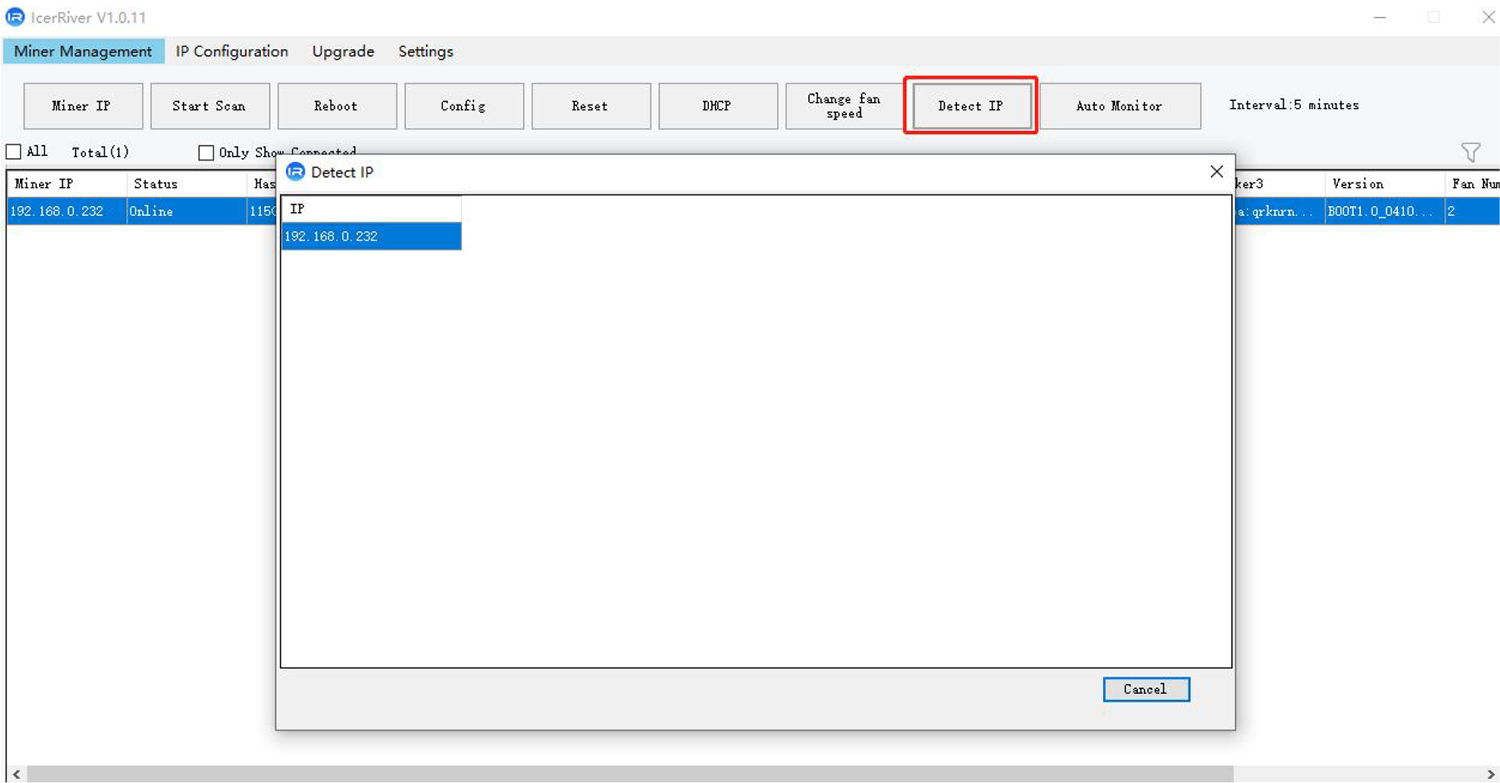The height and width of the screenshot is (783, 1500).
Task: Select the Miner Management tab
Action: click(84, 51)
